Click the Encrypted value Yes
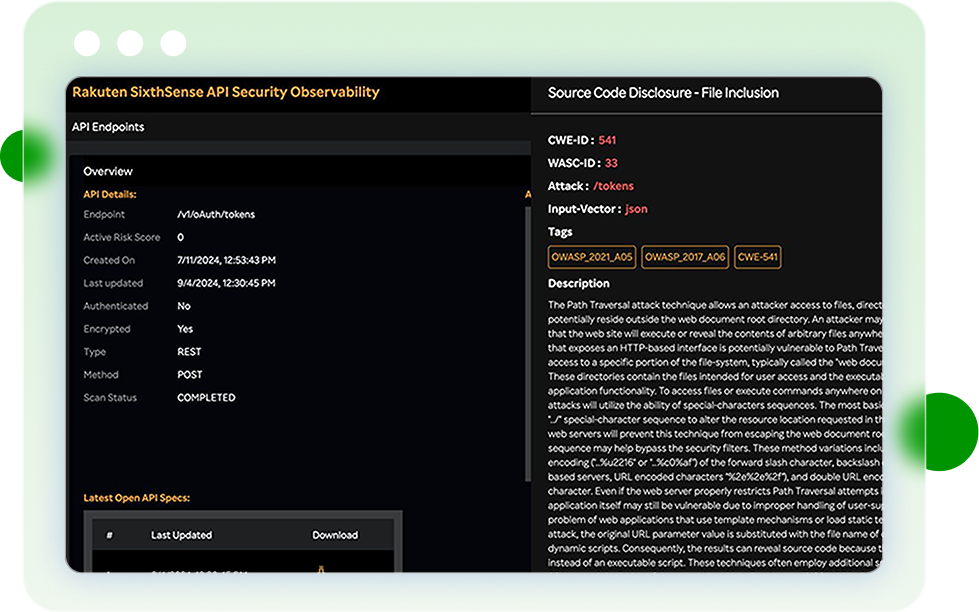This screenshot has width=979, height=612. pyautogui.click(x=185, y=328)
